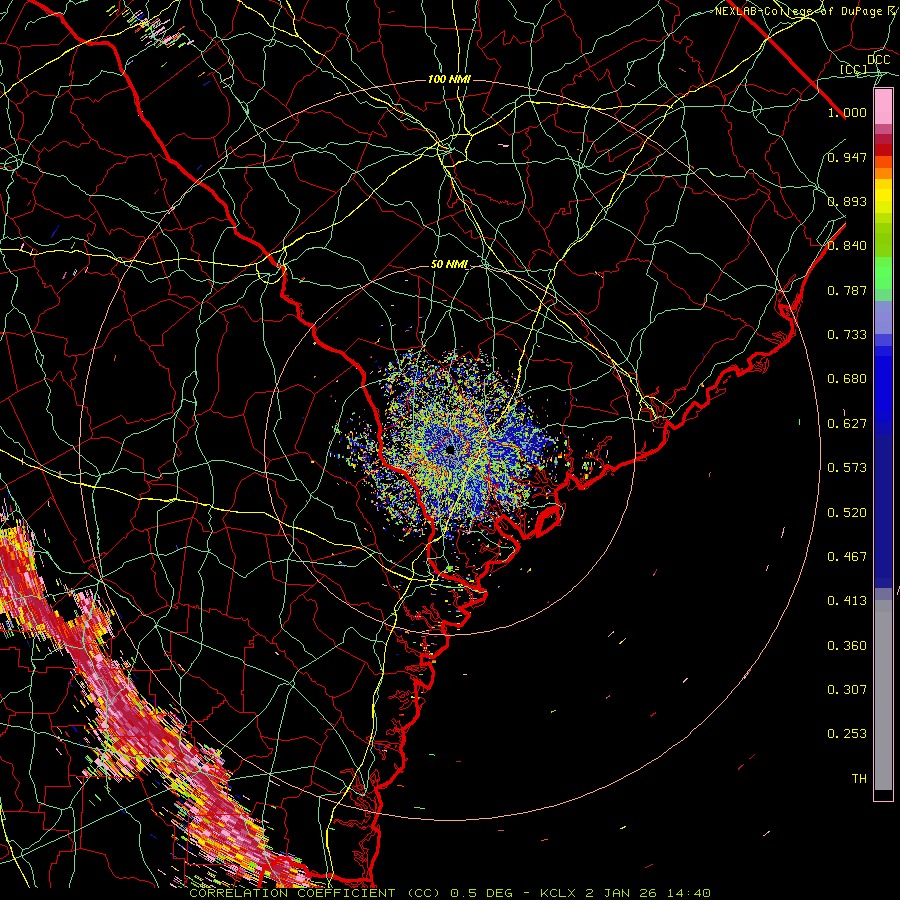
Task: Pick the gray lower segment of color bar
Action: click(883, 695)
